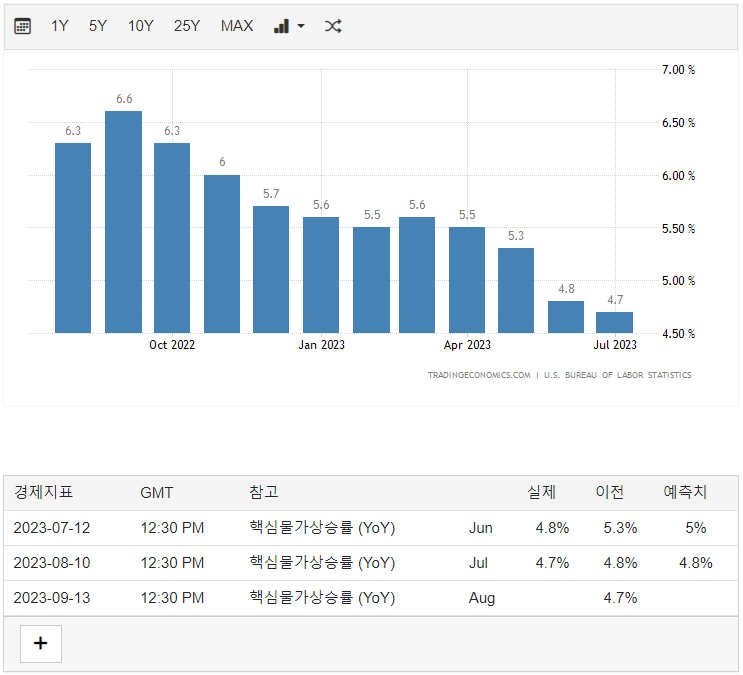Click the 5.7 bar in the chart
The image size is (743, 675).
(x=271, y=269)
